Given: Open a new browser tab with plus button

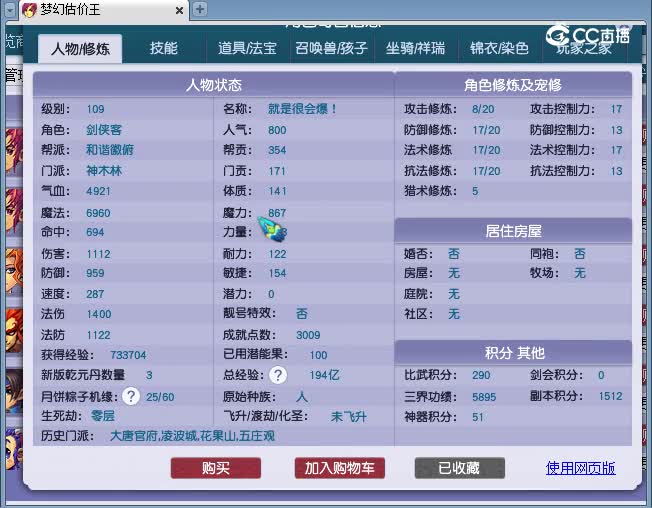Looking at the screenshot, I should [200, 9].
